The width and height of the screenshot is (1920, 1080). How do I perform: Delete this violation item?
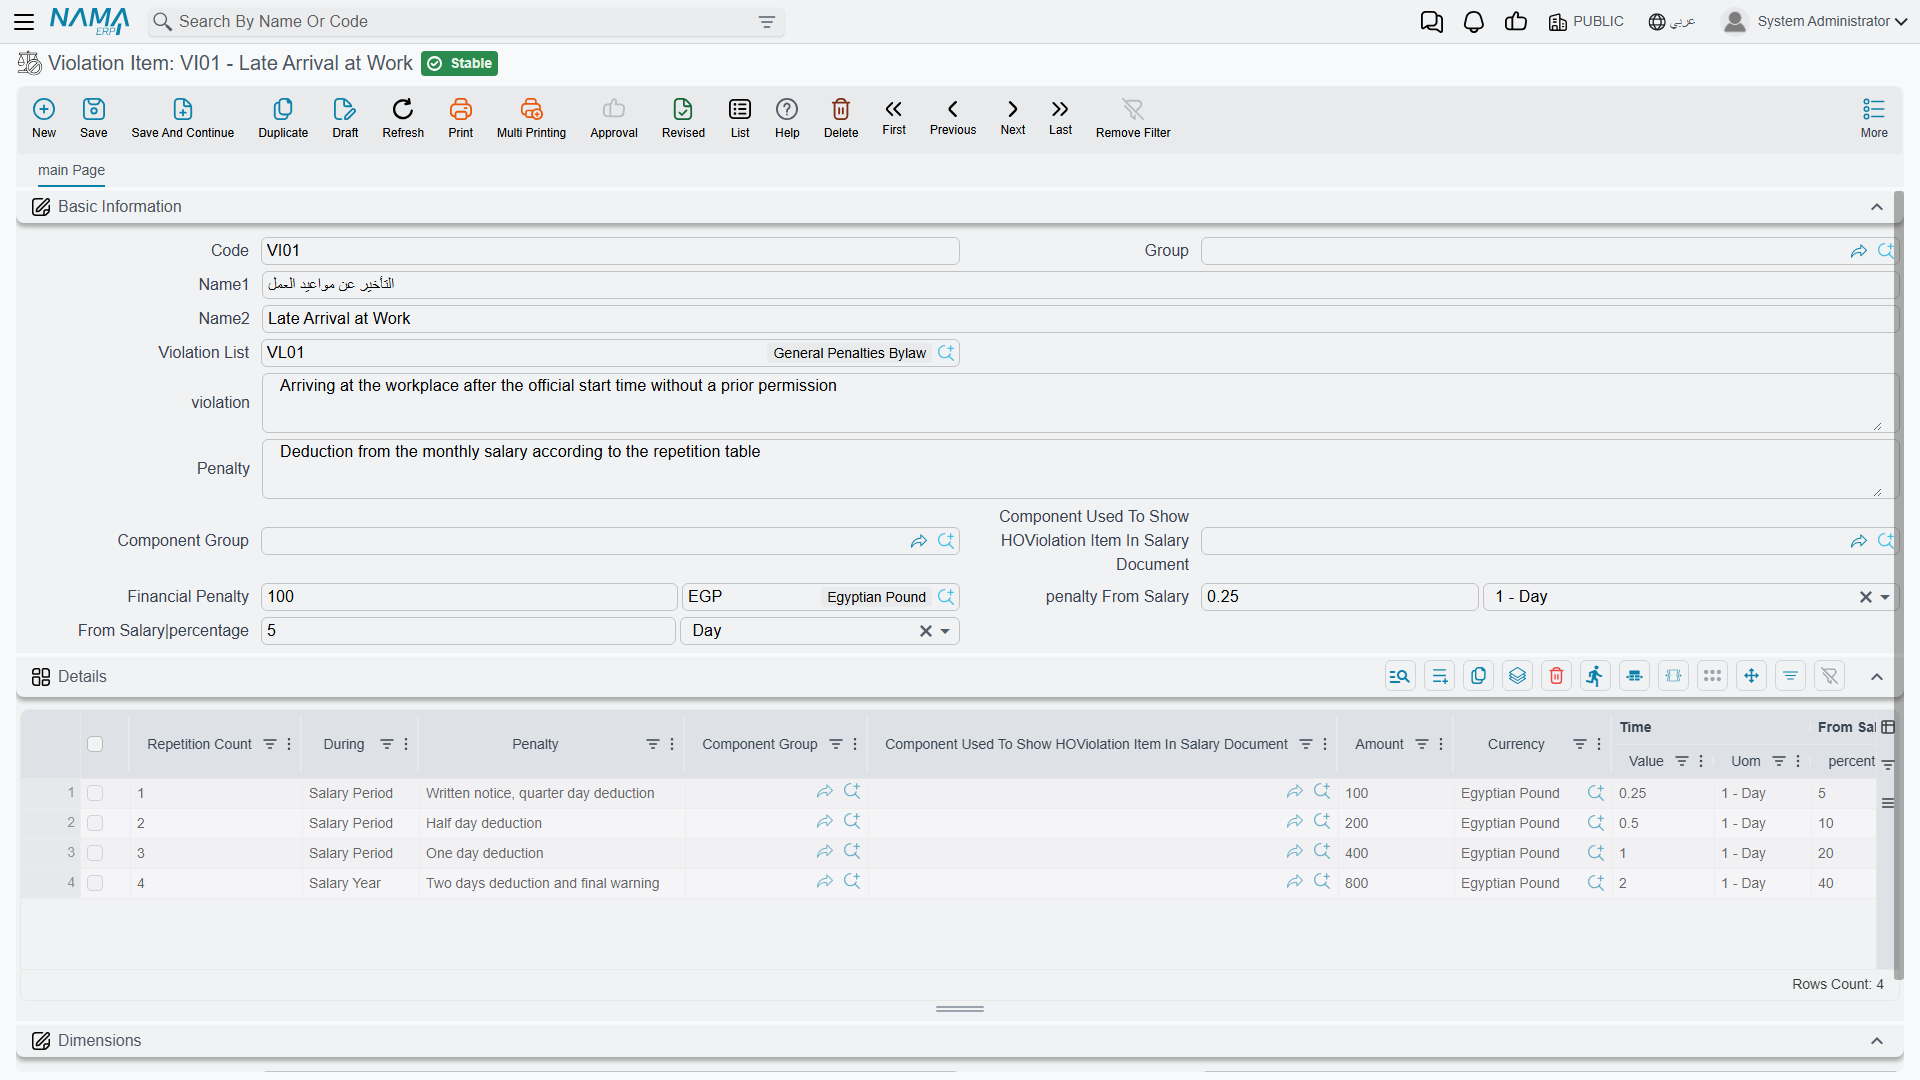[x=841, y=118]
